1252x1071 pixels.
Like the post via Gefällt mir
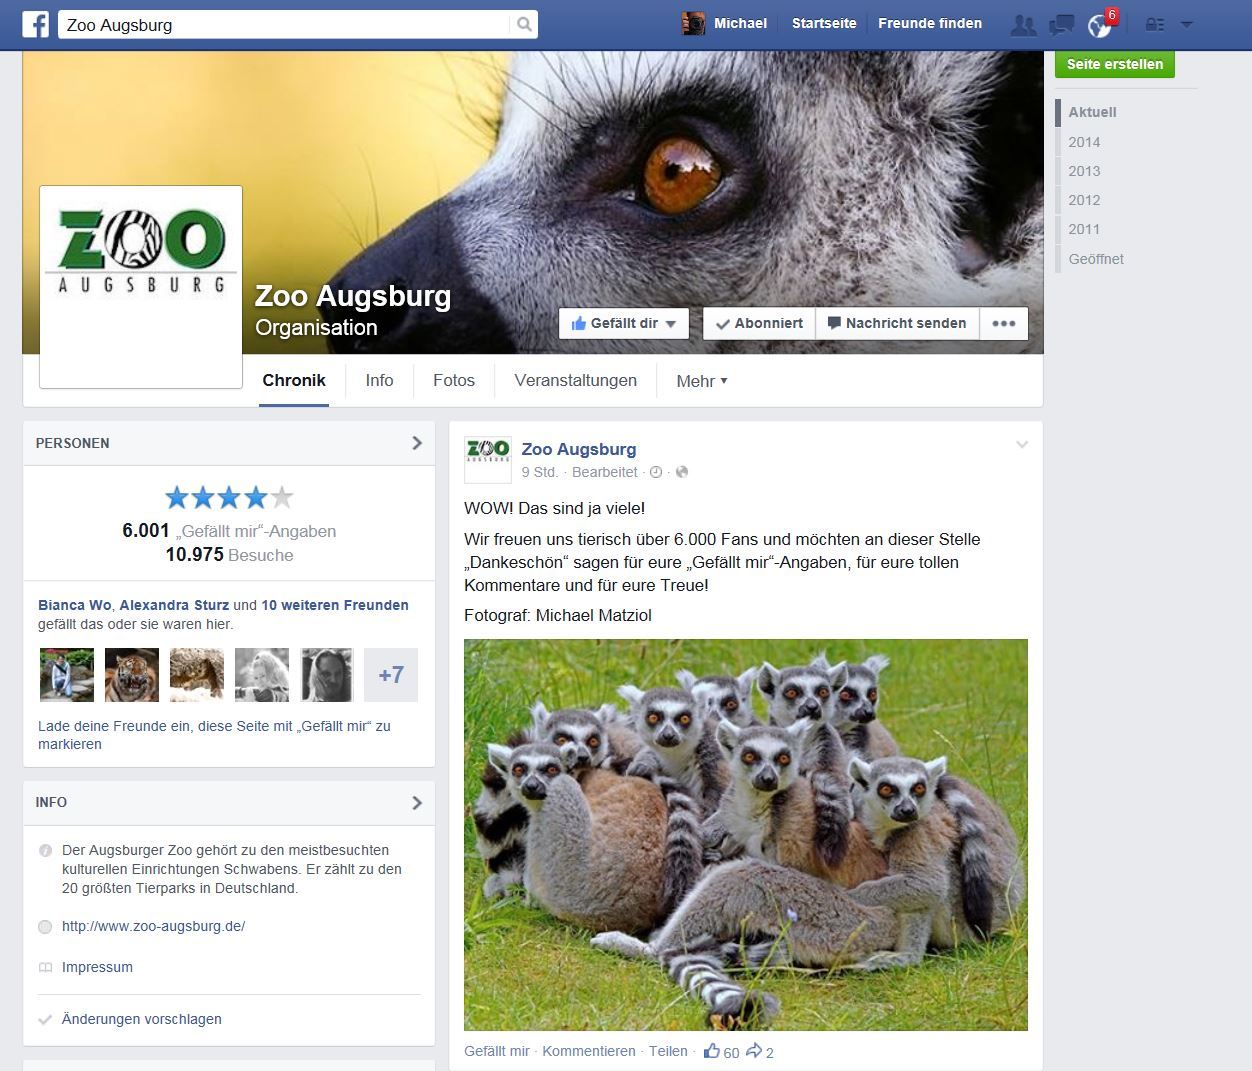coord(497,1051)
